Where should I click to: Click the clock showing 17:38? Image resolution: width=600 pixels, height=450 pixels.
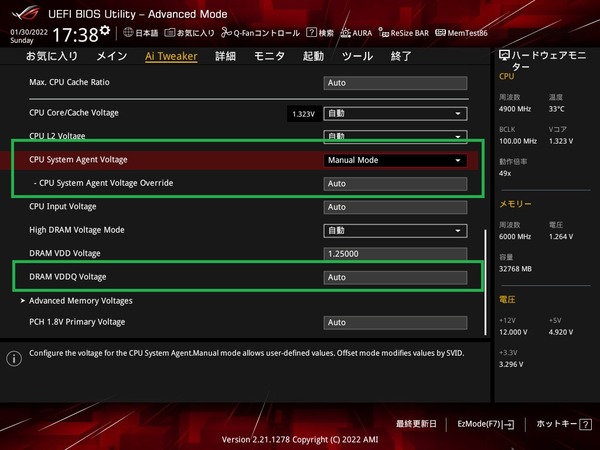click(x=75, y=35)
